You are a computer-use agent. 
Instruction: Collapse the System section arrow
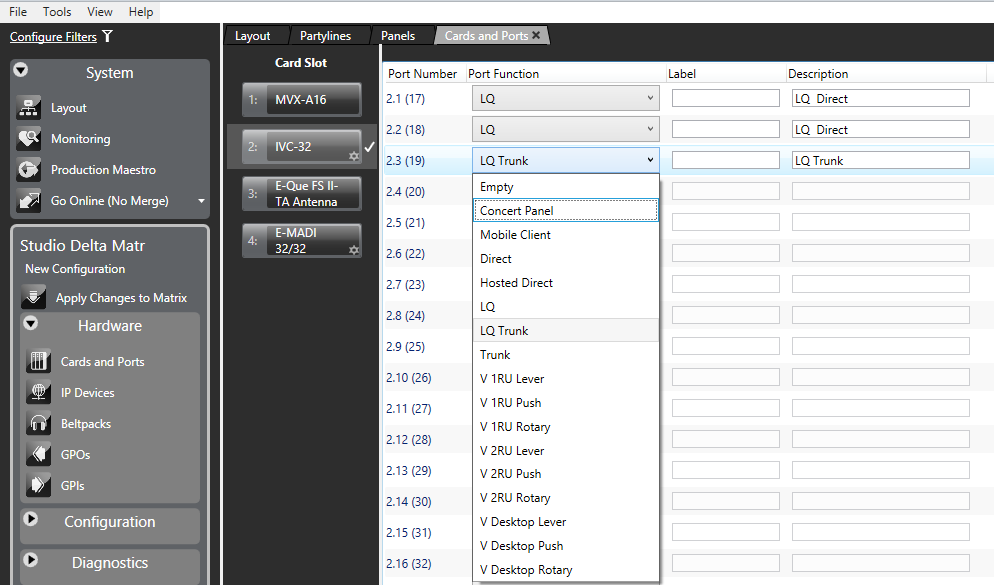pos(21,71)
